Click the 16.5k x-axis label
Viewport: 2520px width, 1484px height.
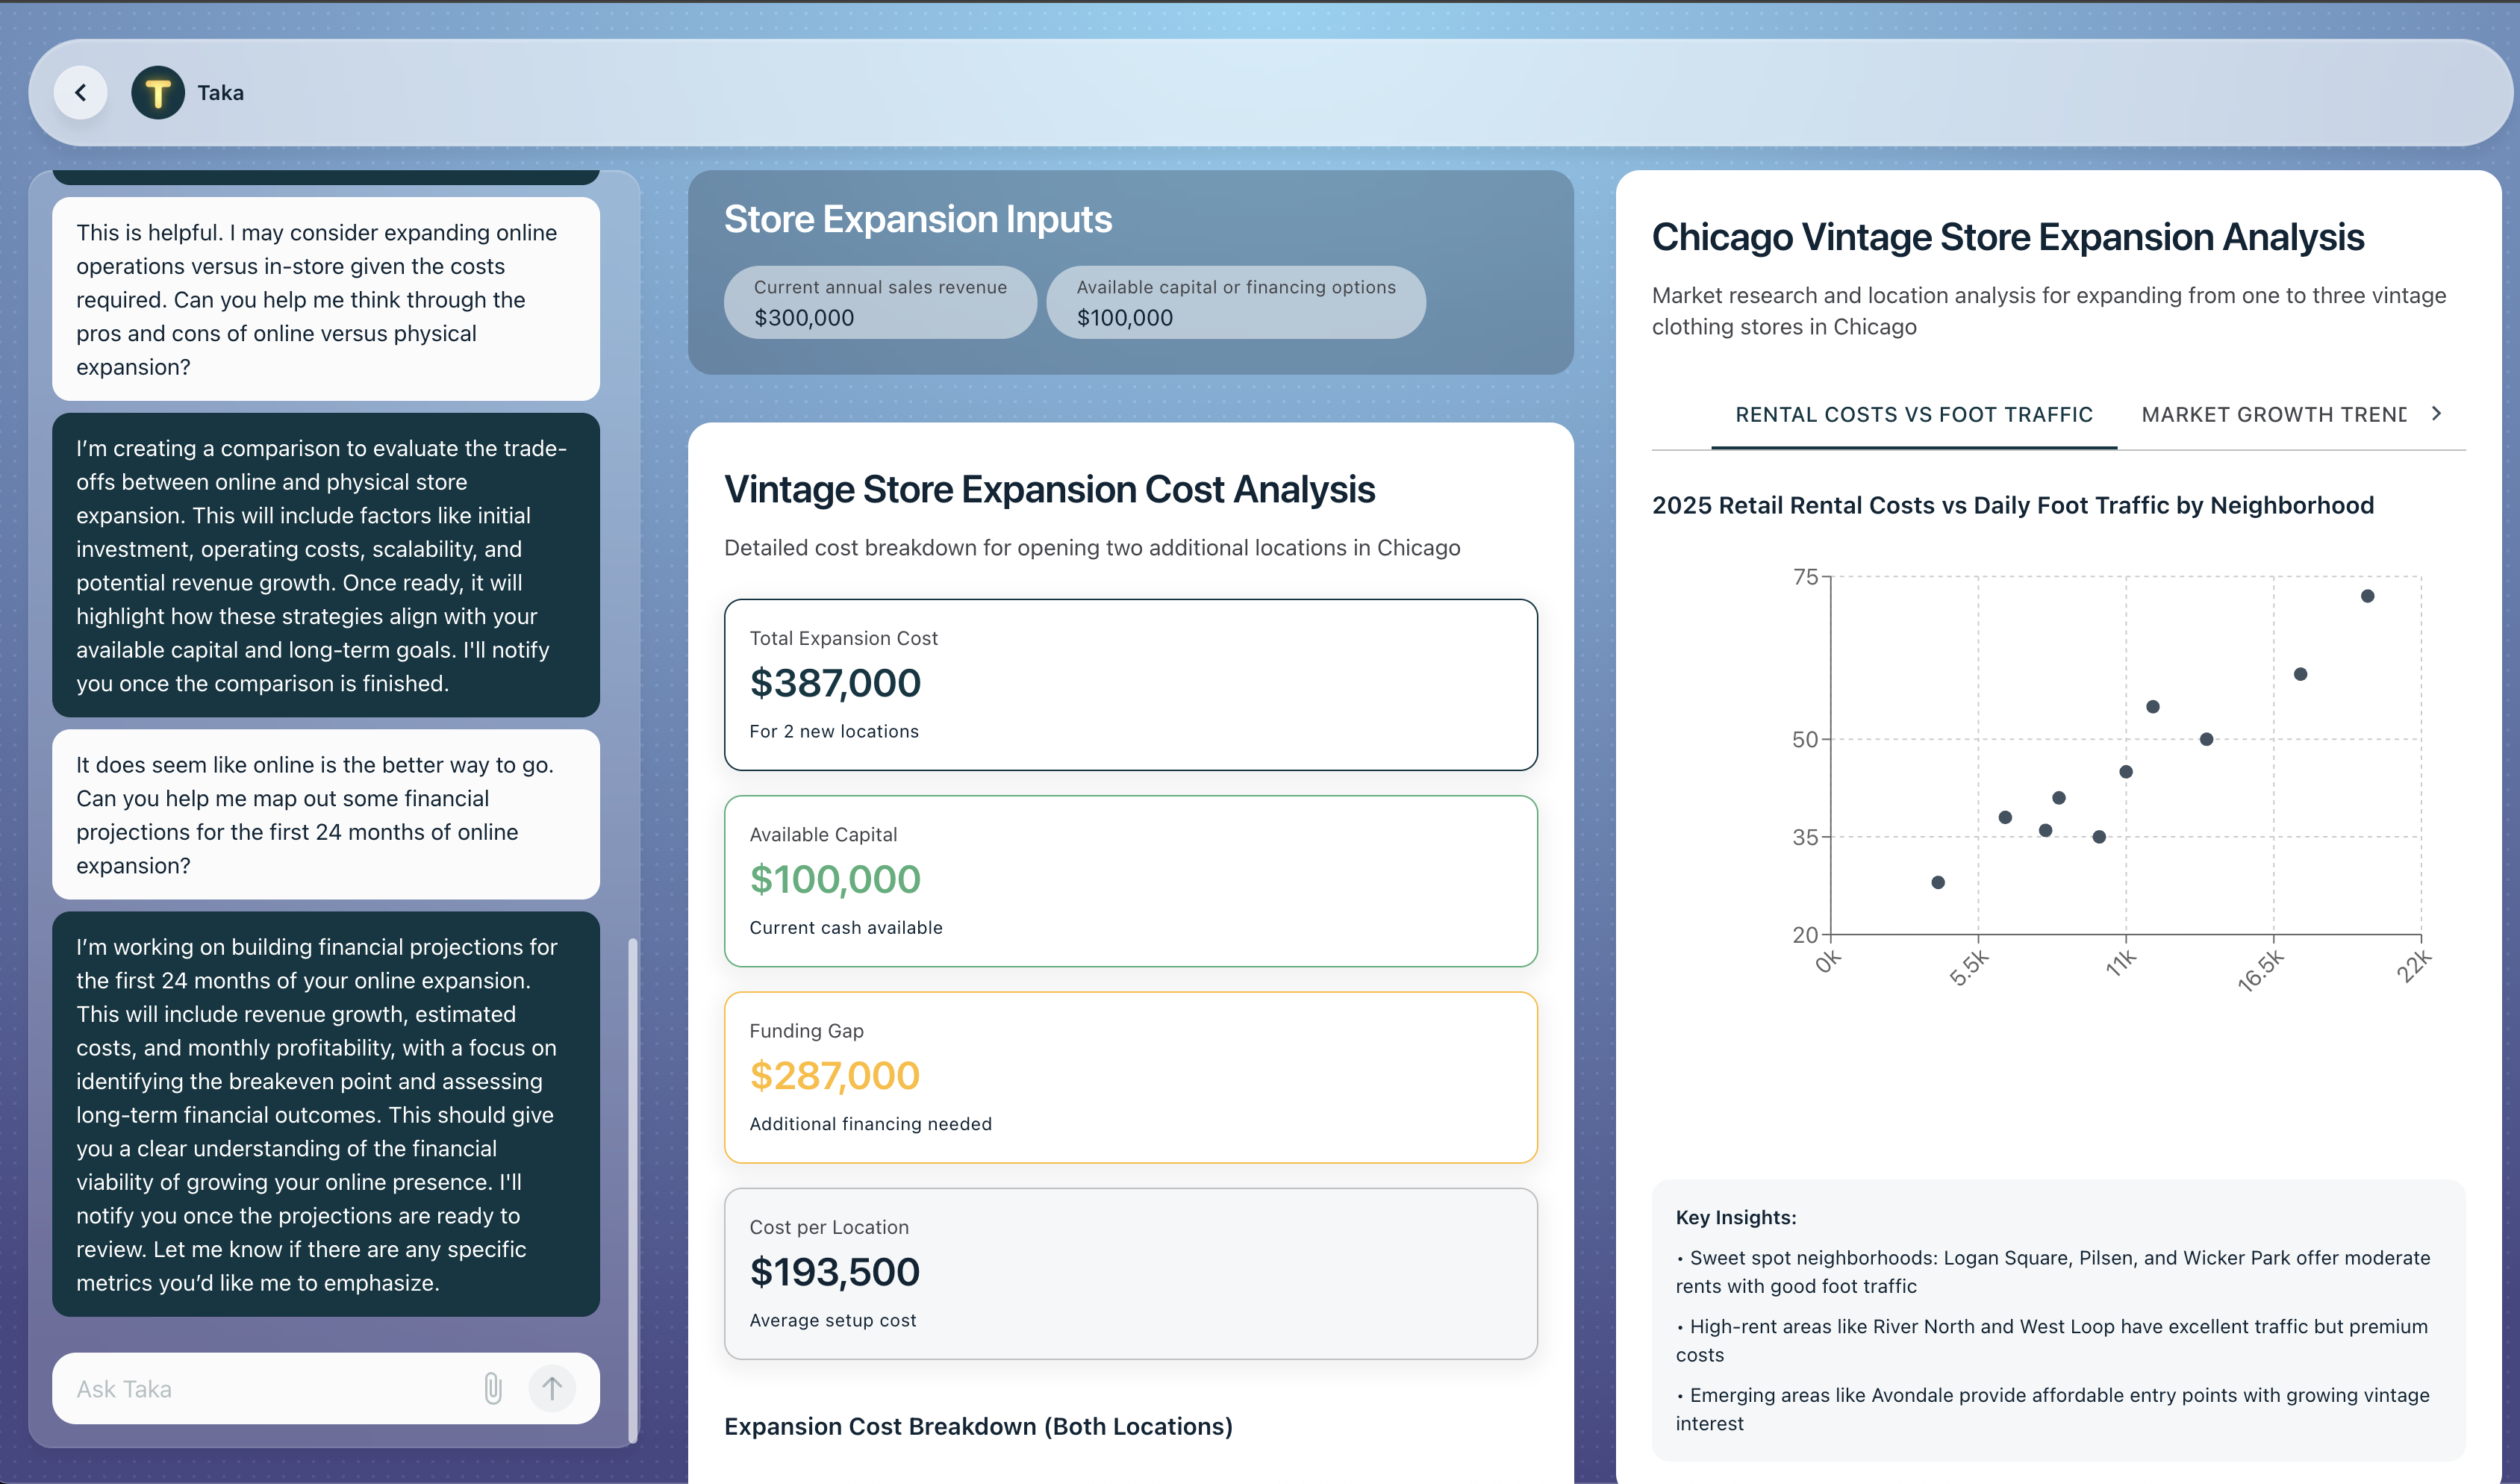(2260, 970)
